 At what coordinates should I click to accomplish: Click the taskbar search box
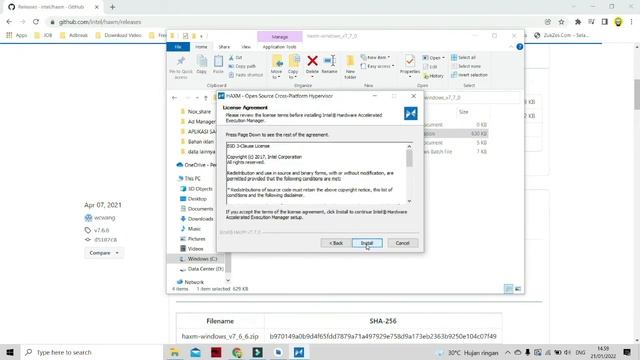click(x=92, y=352)
